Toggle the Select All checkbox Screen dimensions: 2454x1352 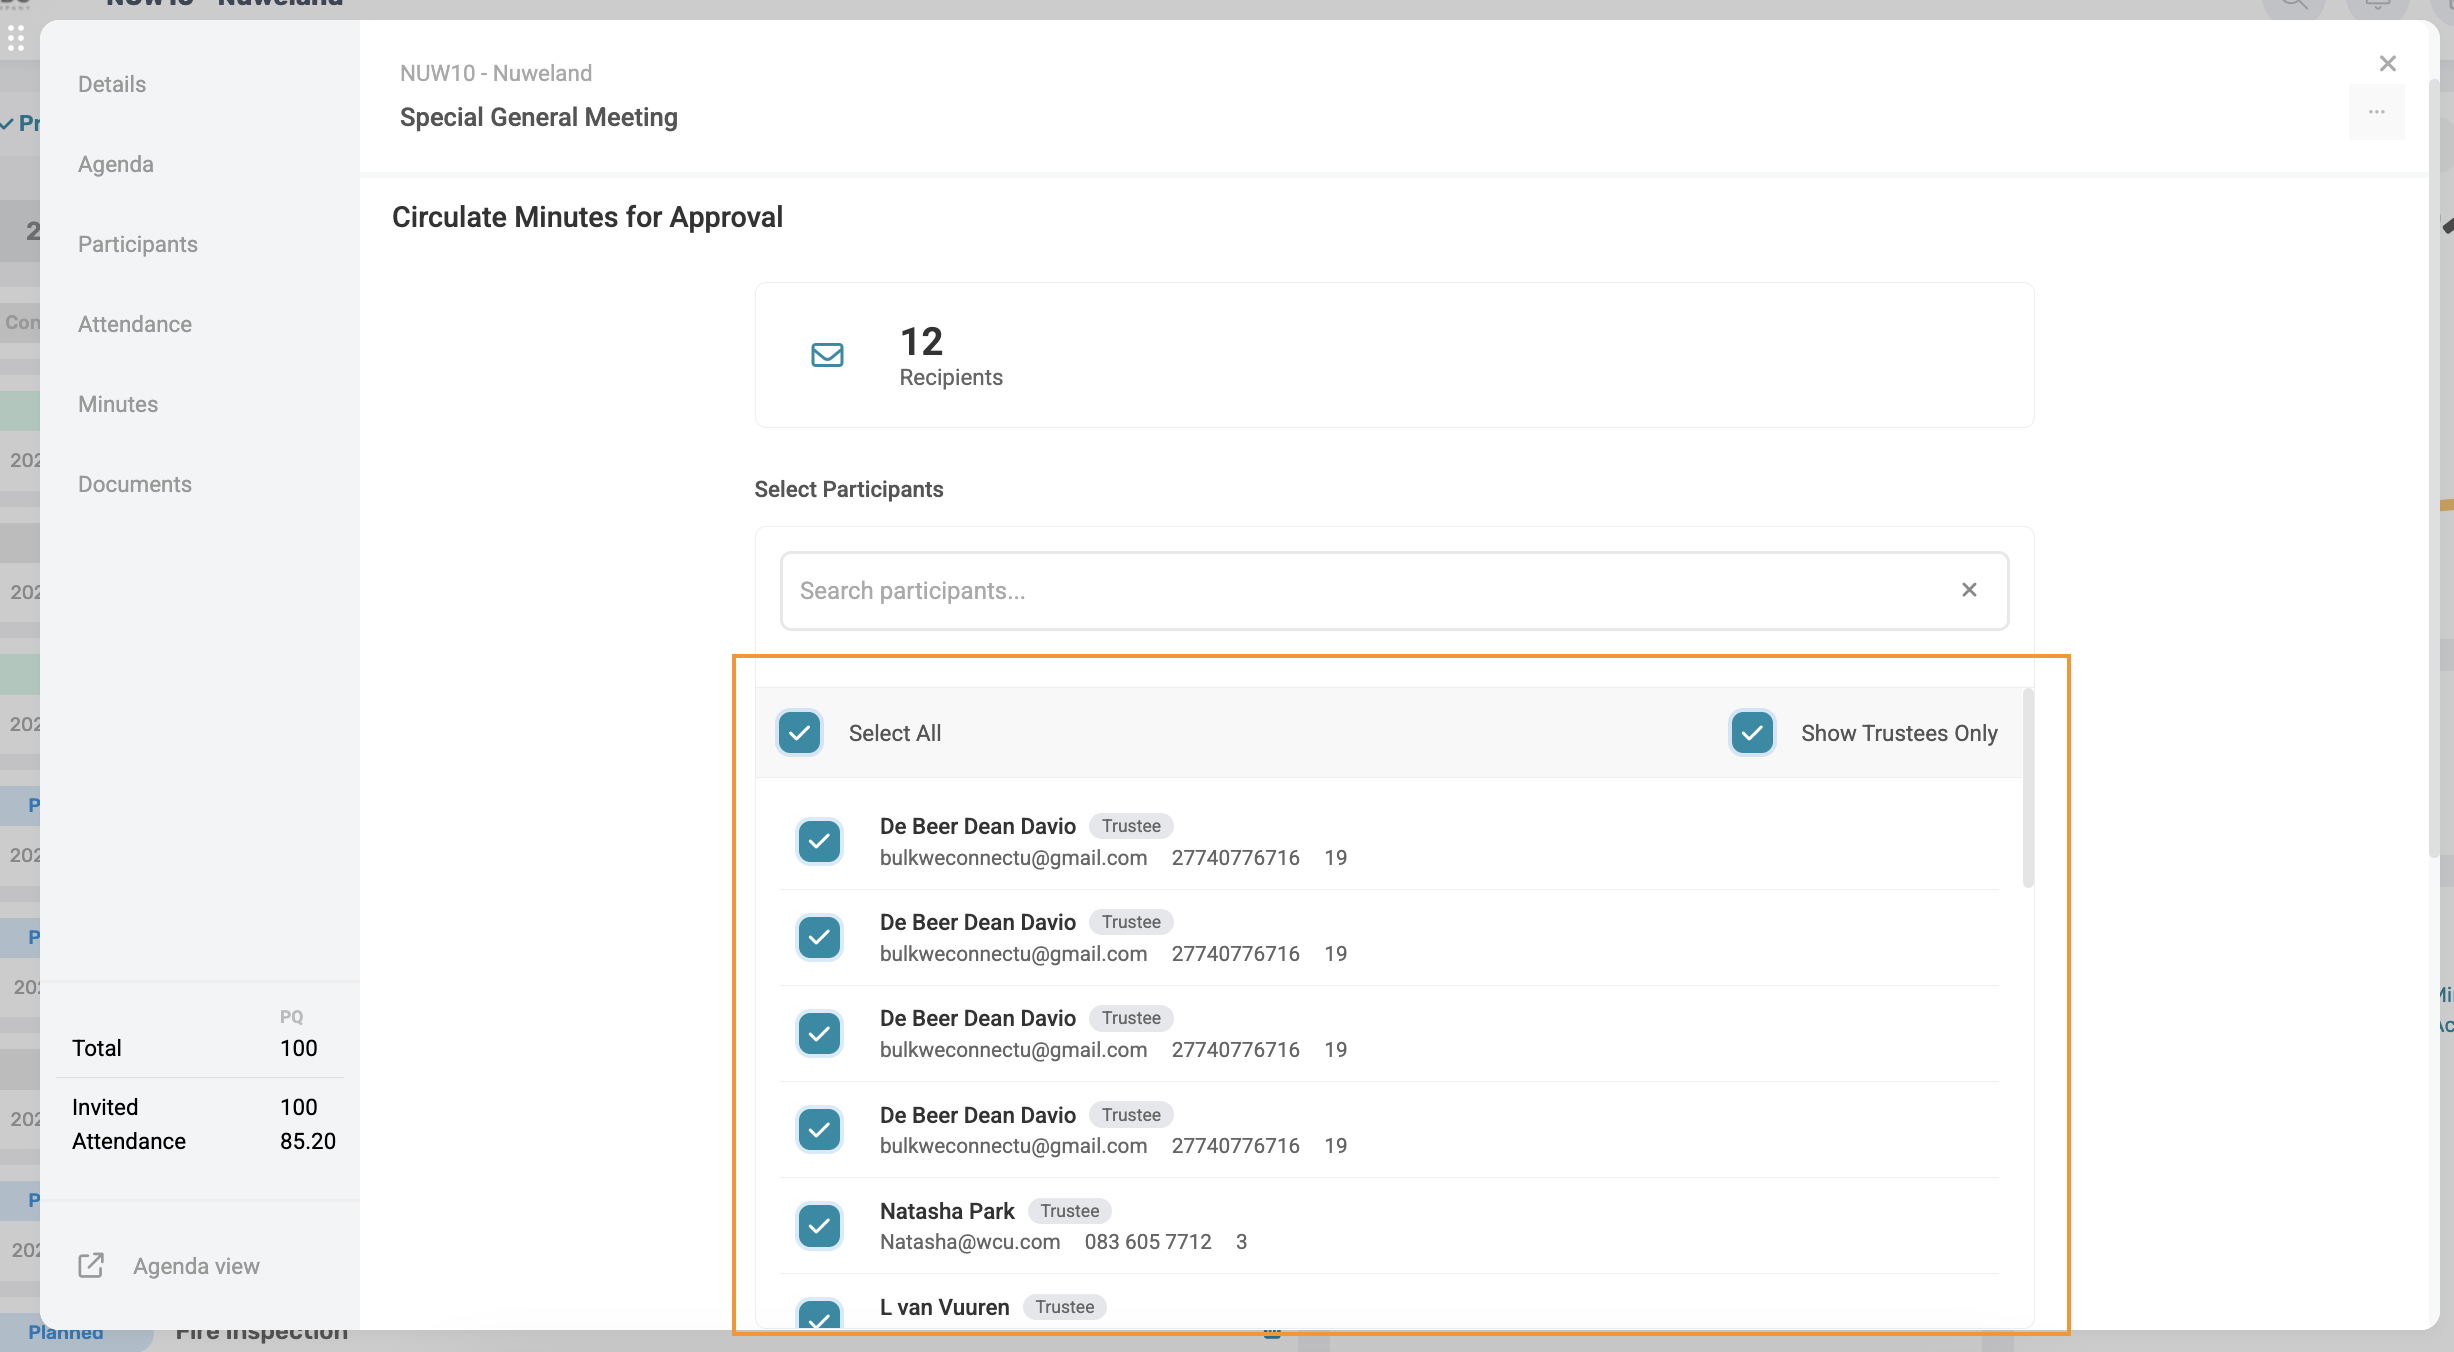coord(800,733)
